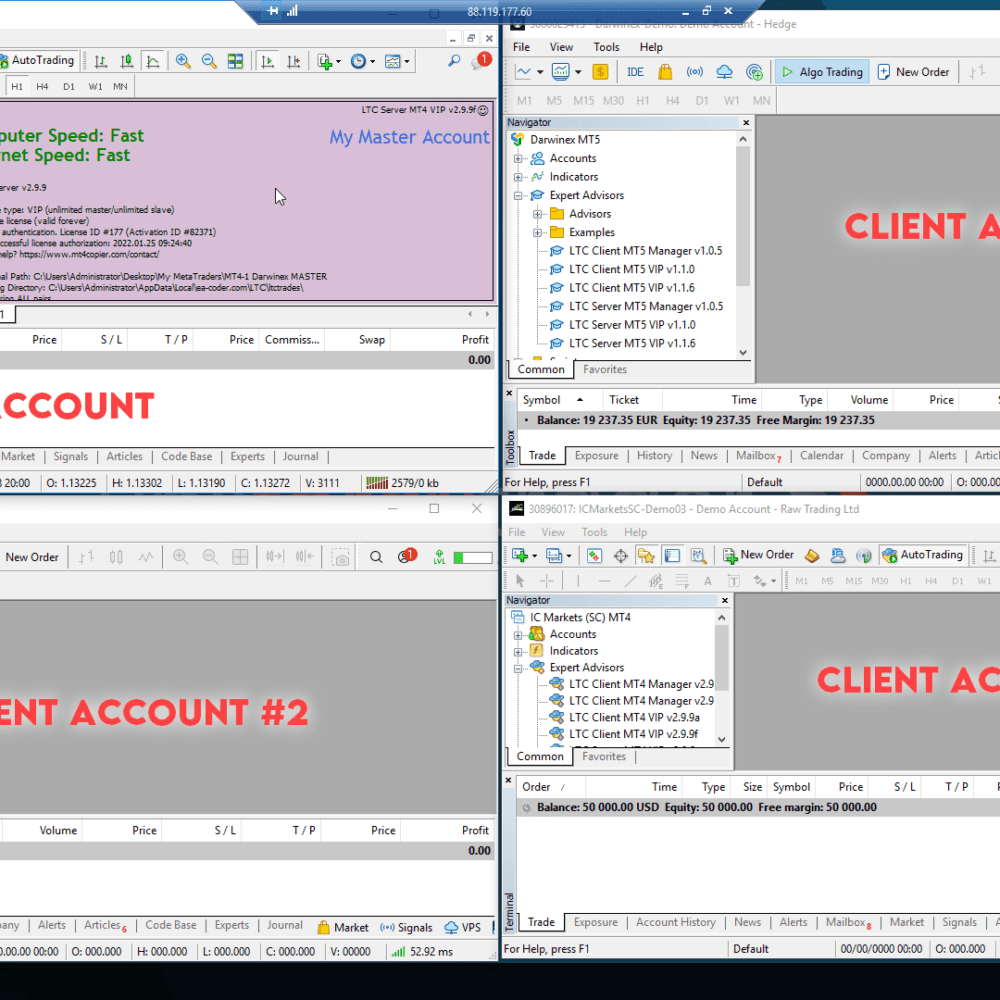Open File menu in Darwinex MT5 window
This screenshot has height=1000, width=1000.
[x=521, y=47]
